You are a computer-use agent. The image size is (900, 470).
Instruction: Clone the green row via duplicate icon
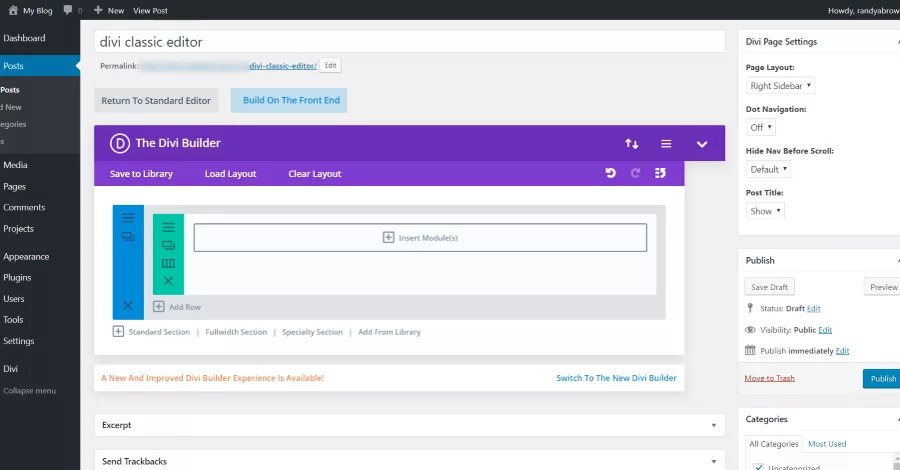point(168,246)
